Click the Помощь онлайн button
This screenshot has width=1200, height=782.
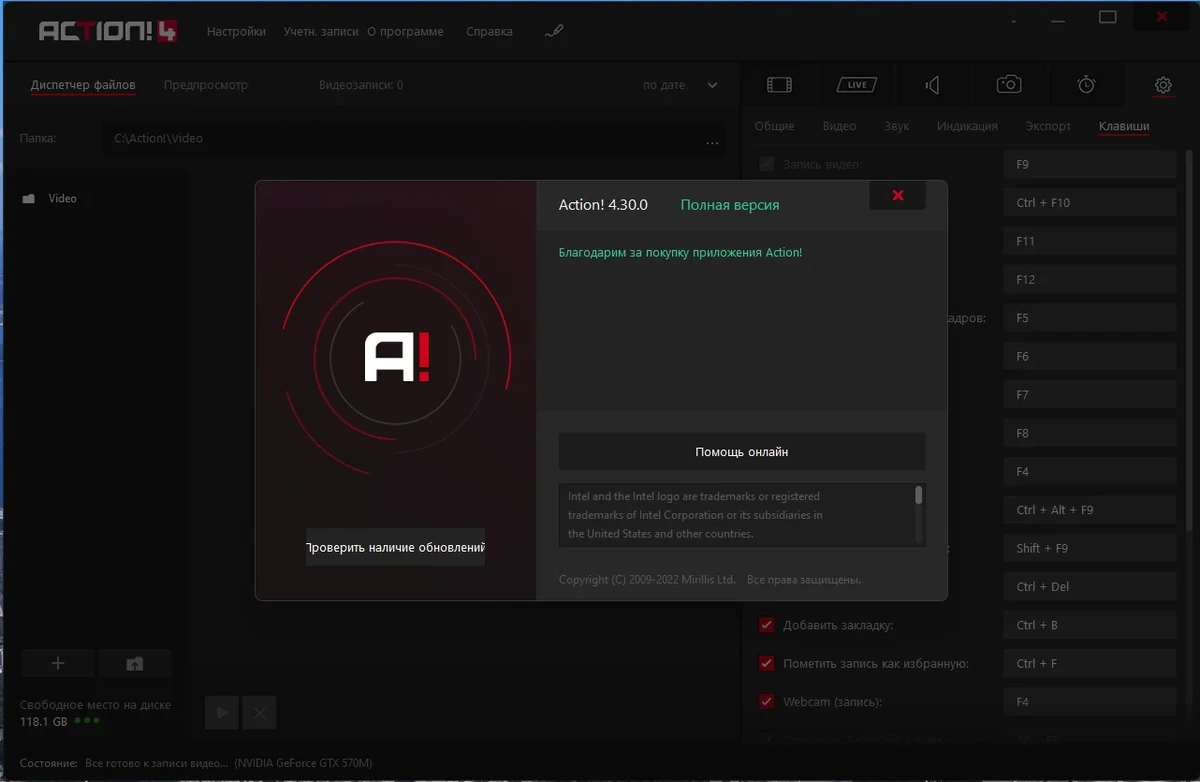(742, 452)
